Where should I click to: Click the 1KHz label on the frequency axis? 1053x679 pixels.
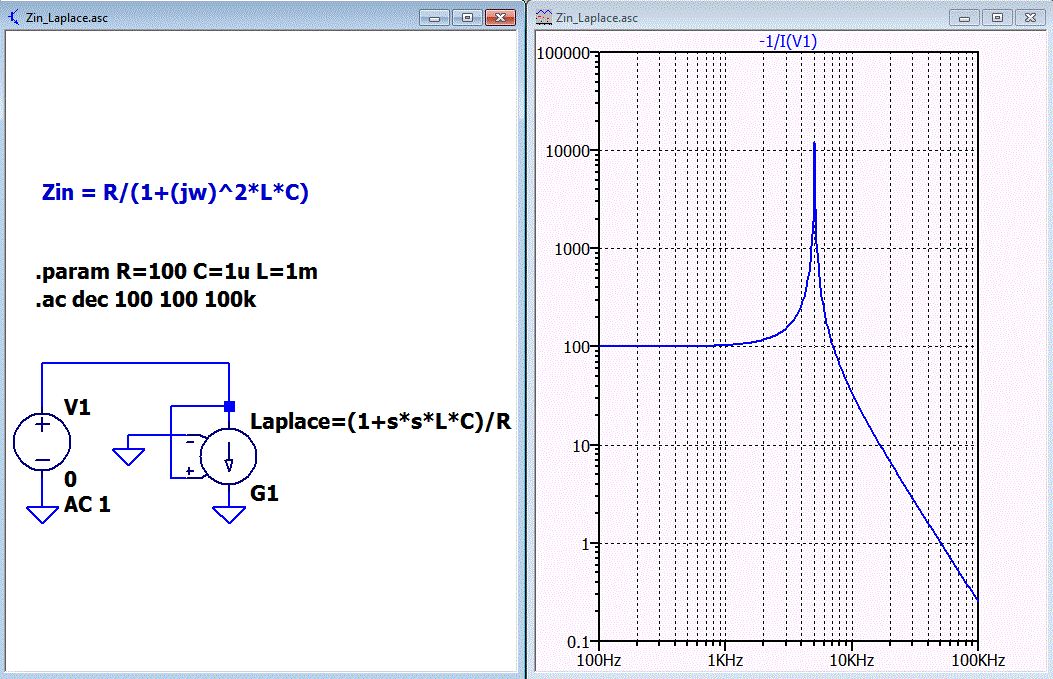723,661
